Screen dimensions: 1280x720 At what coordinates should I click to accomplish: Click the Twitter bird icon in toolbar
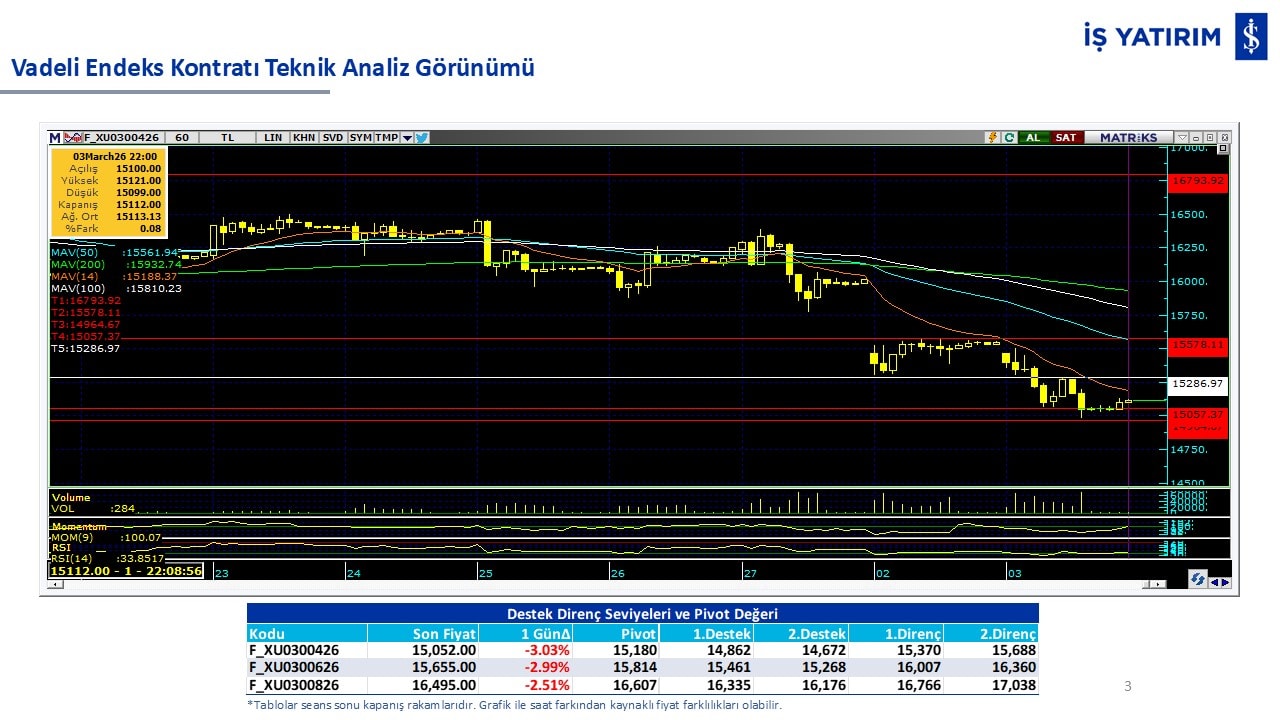[x=422, y=138]
